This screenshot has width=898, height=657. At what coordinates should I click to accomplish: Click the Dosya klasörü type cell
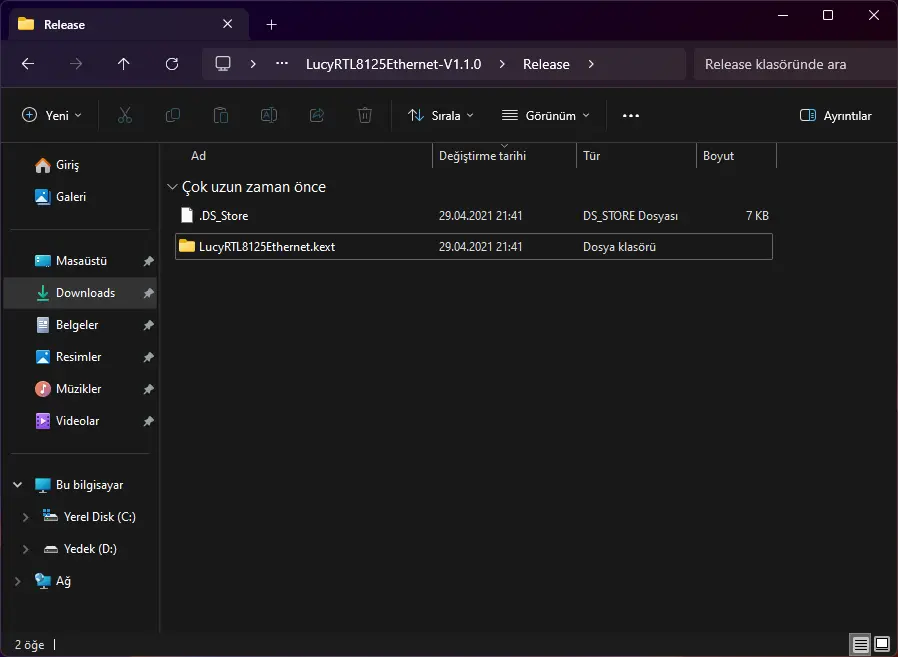point(619,247)
